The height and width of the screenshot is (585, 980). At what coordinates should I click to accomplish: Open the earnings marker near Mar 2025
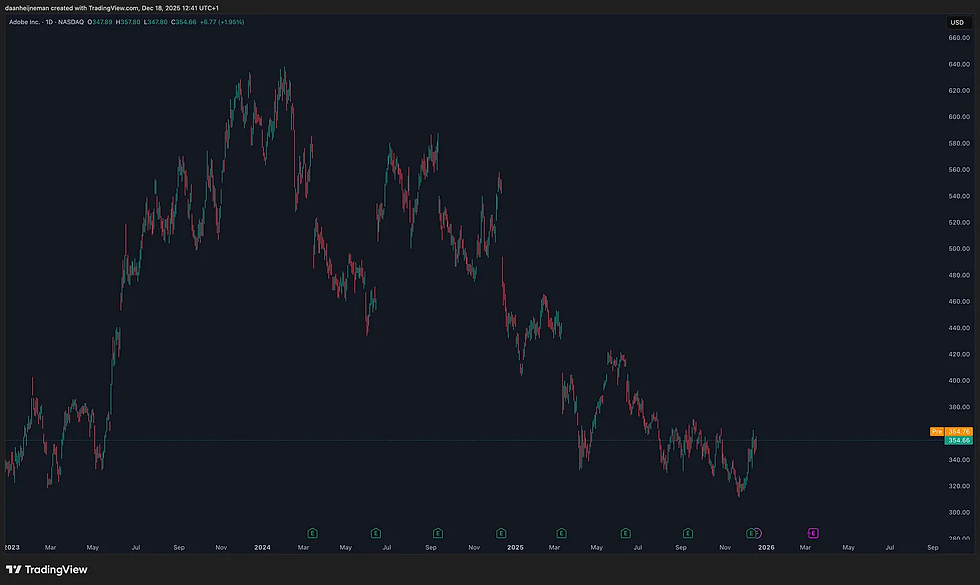click(x=561, y=533)
